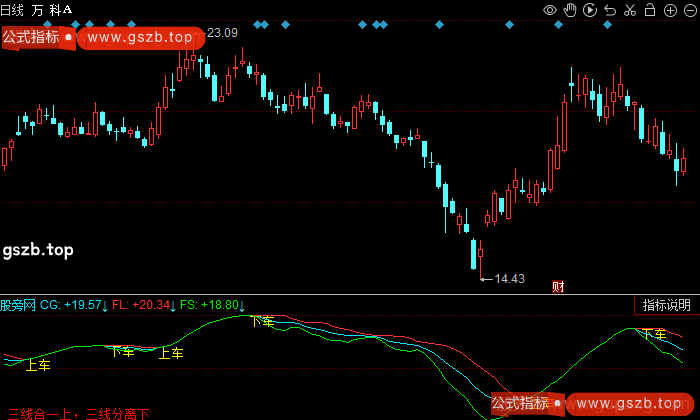
Task: Click the 14.43 low price label
Action: click(510, 278)
